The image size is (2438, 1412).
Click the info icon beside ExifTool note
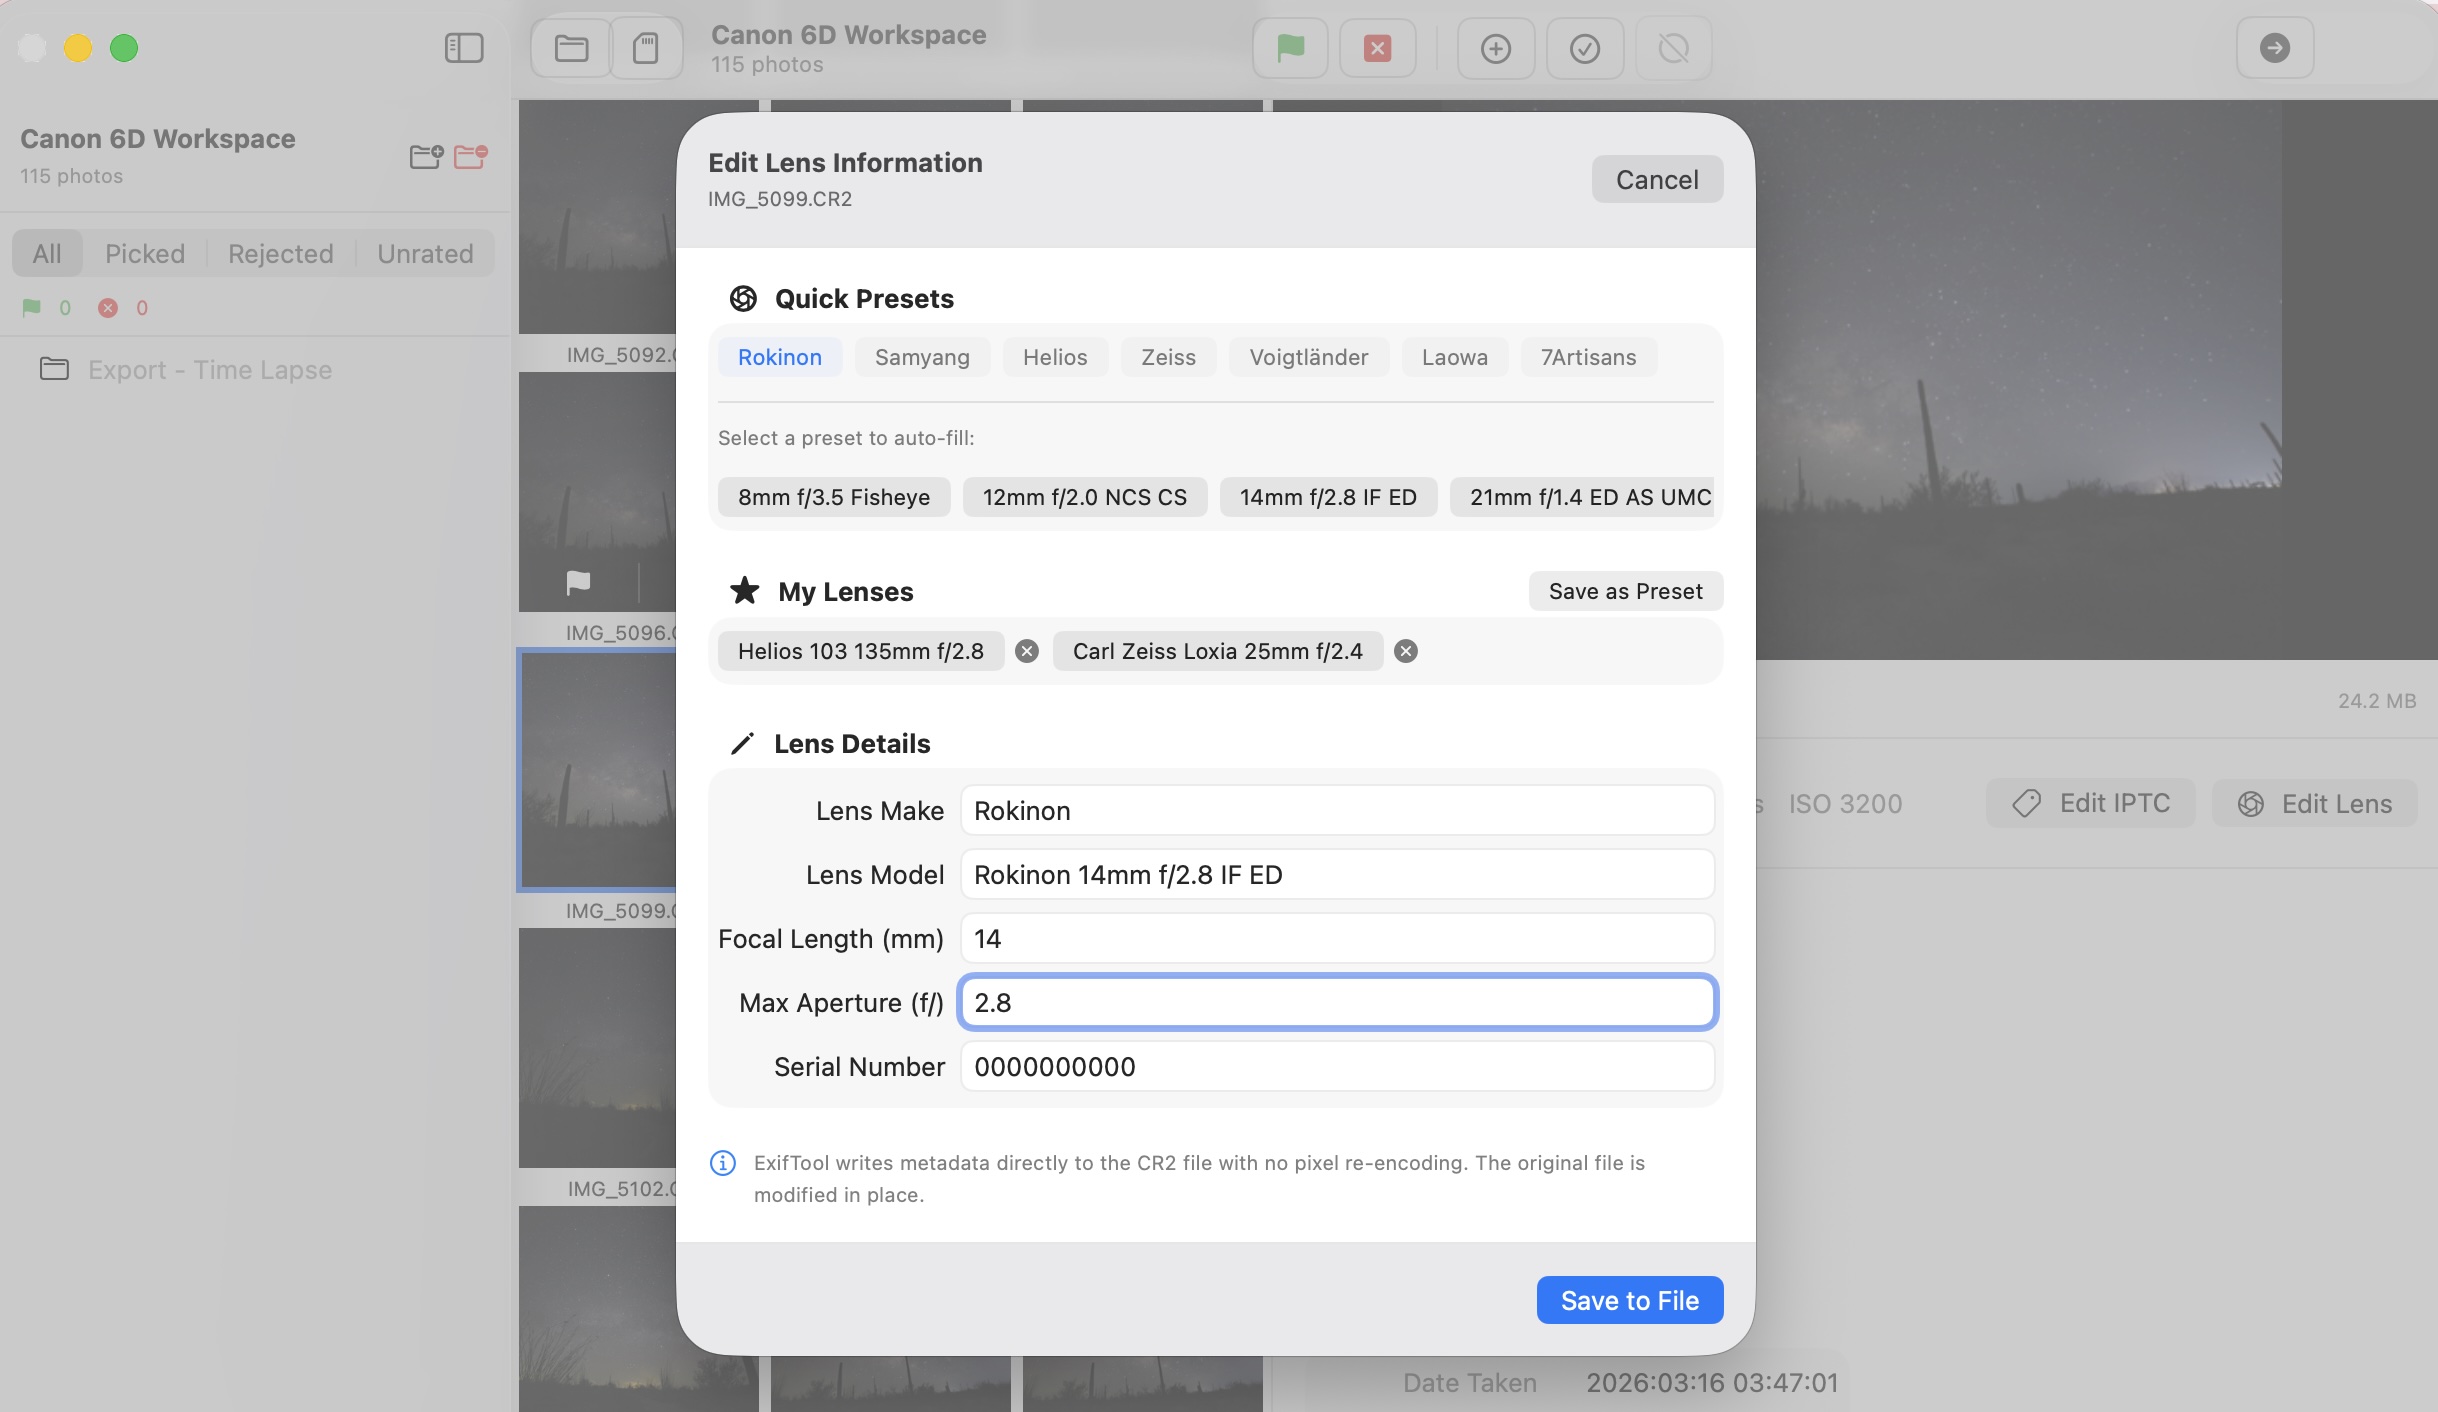click(723, 1163)
